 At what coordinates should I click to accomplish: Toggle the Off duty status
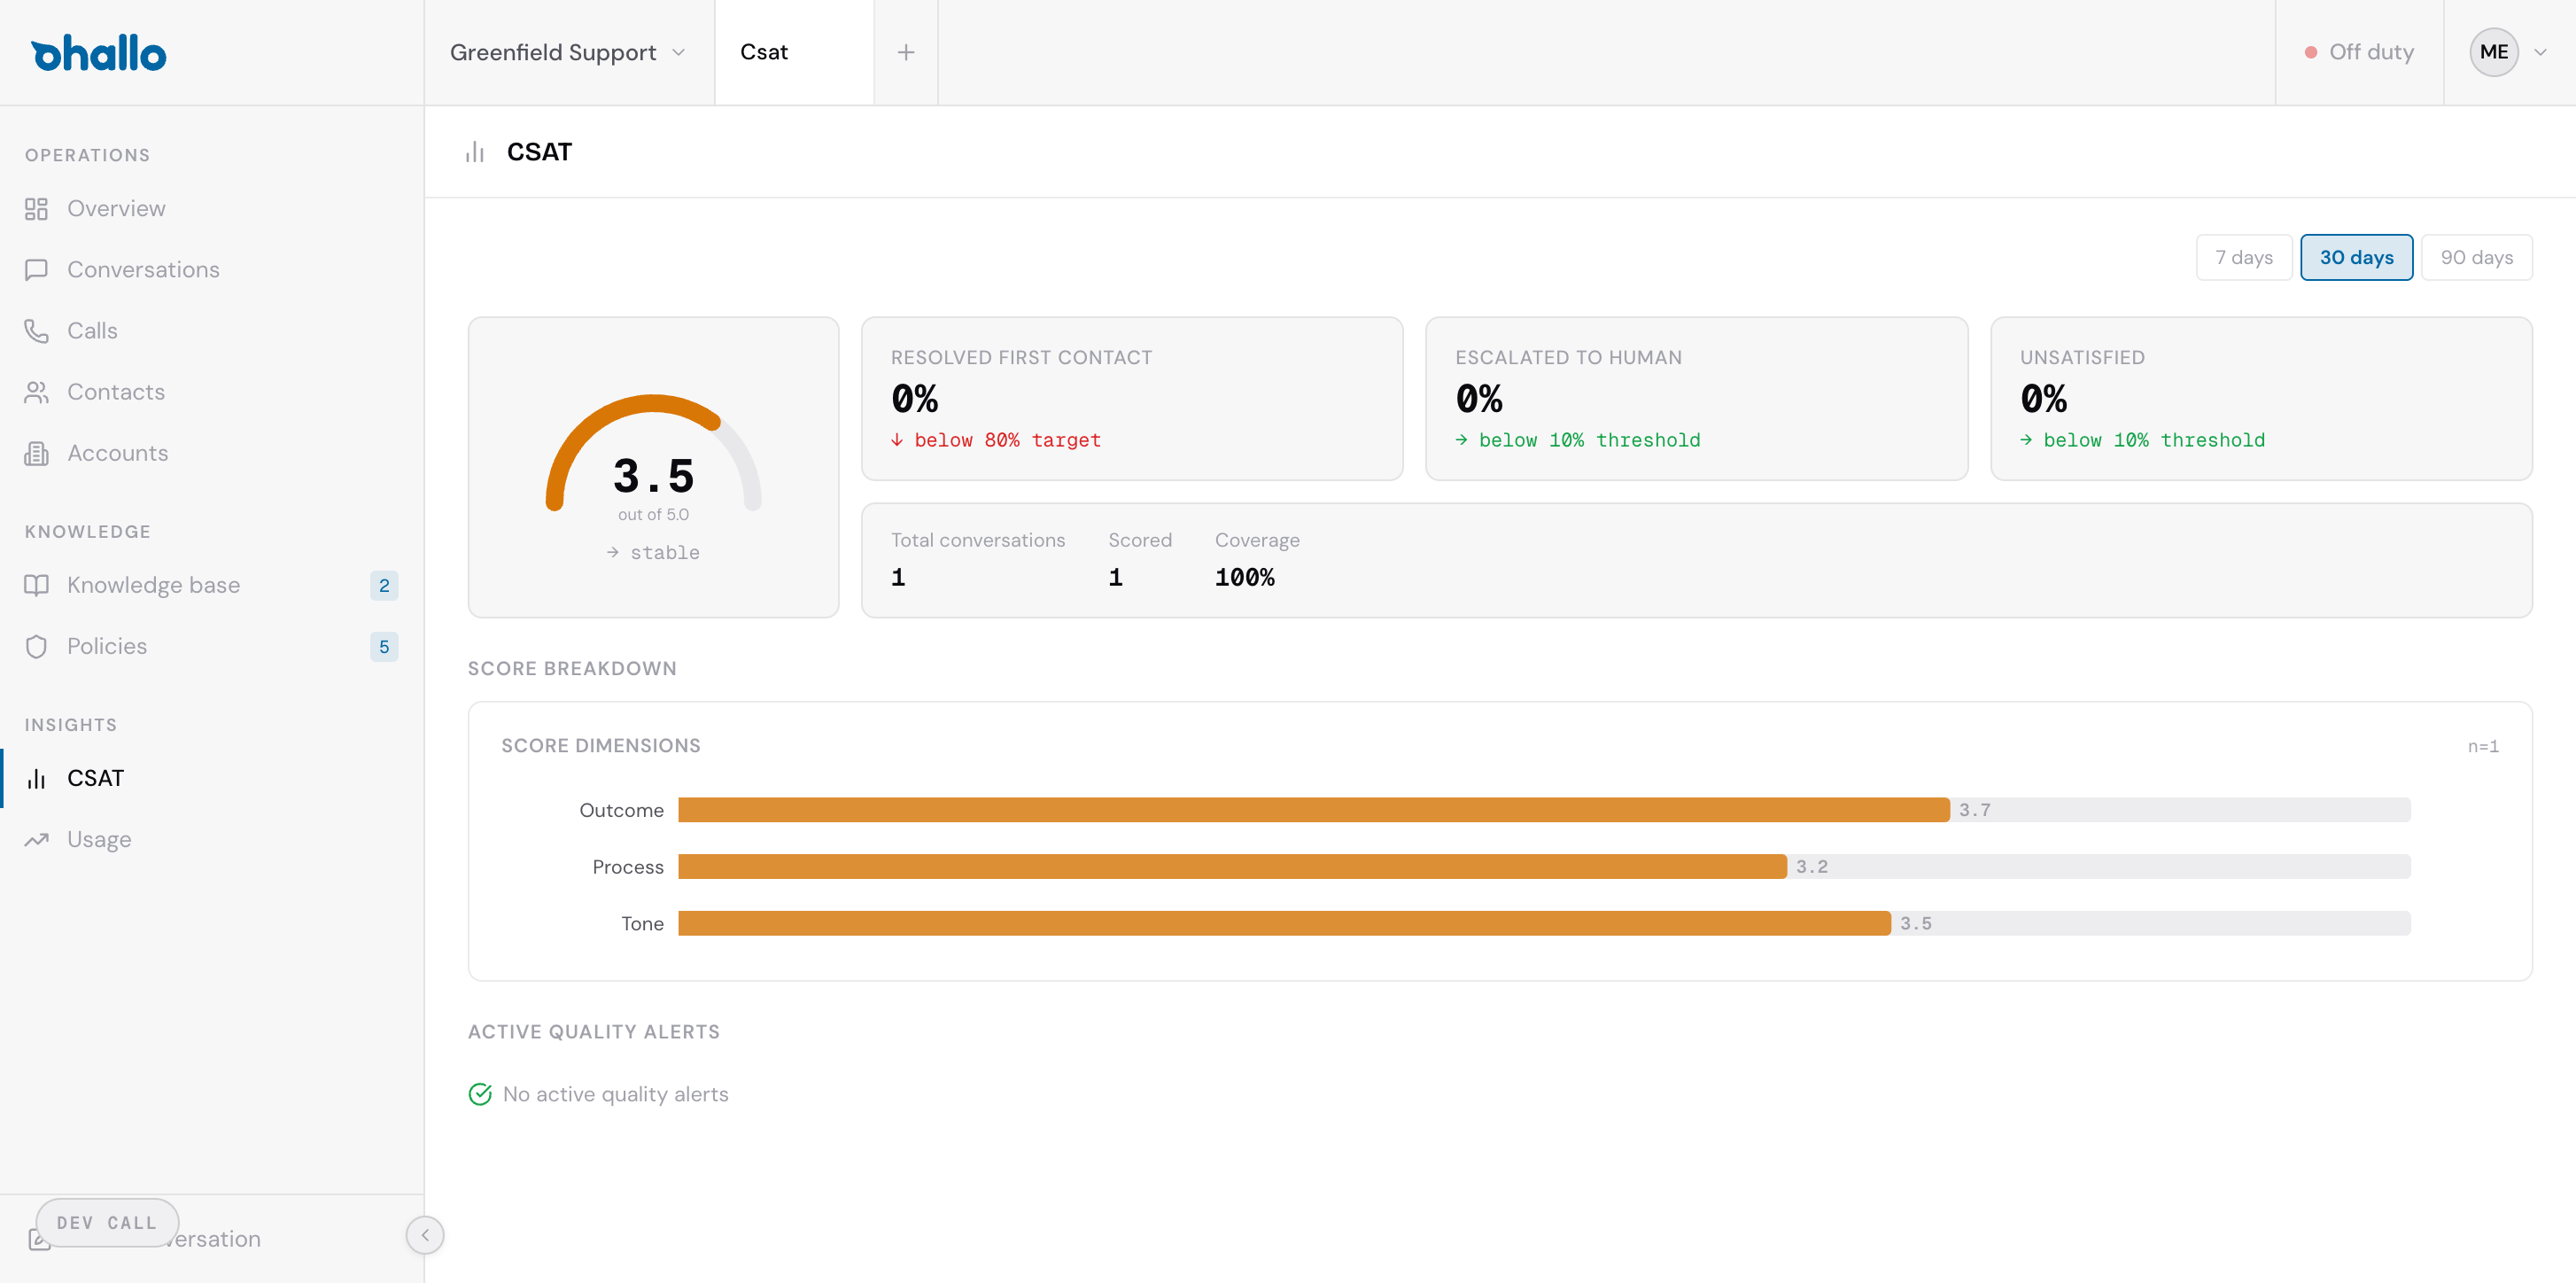2359,52
